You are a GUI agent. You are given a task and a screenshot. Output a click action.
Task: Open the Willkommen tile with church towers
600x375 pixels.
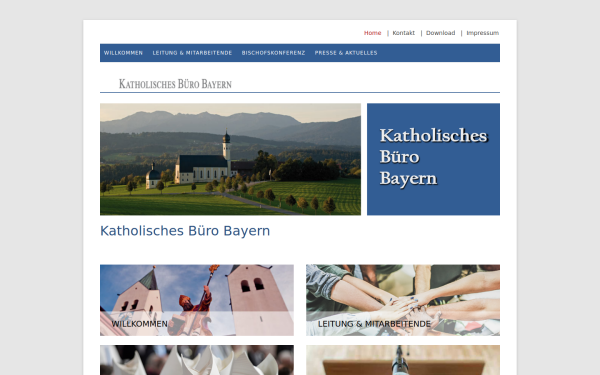[x=197, y=300]
